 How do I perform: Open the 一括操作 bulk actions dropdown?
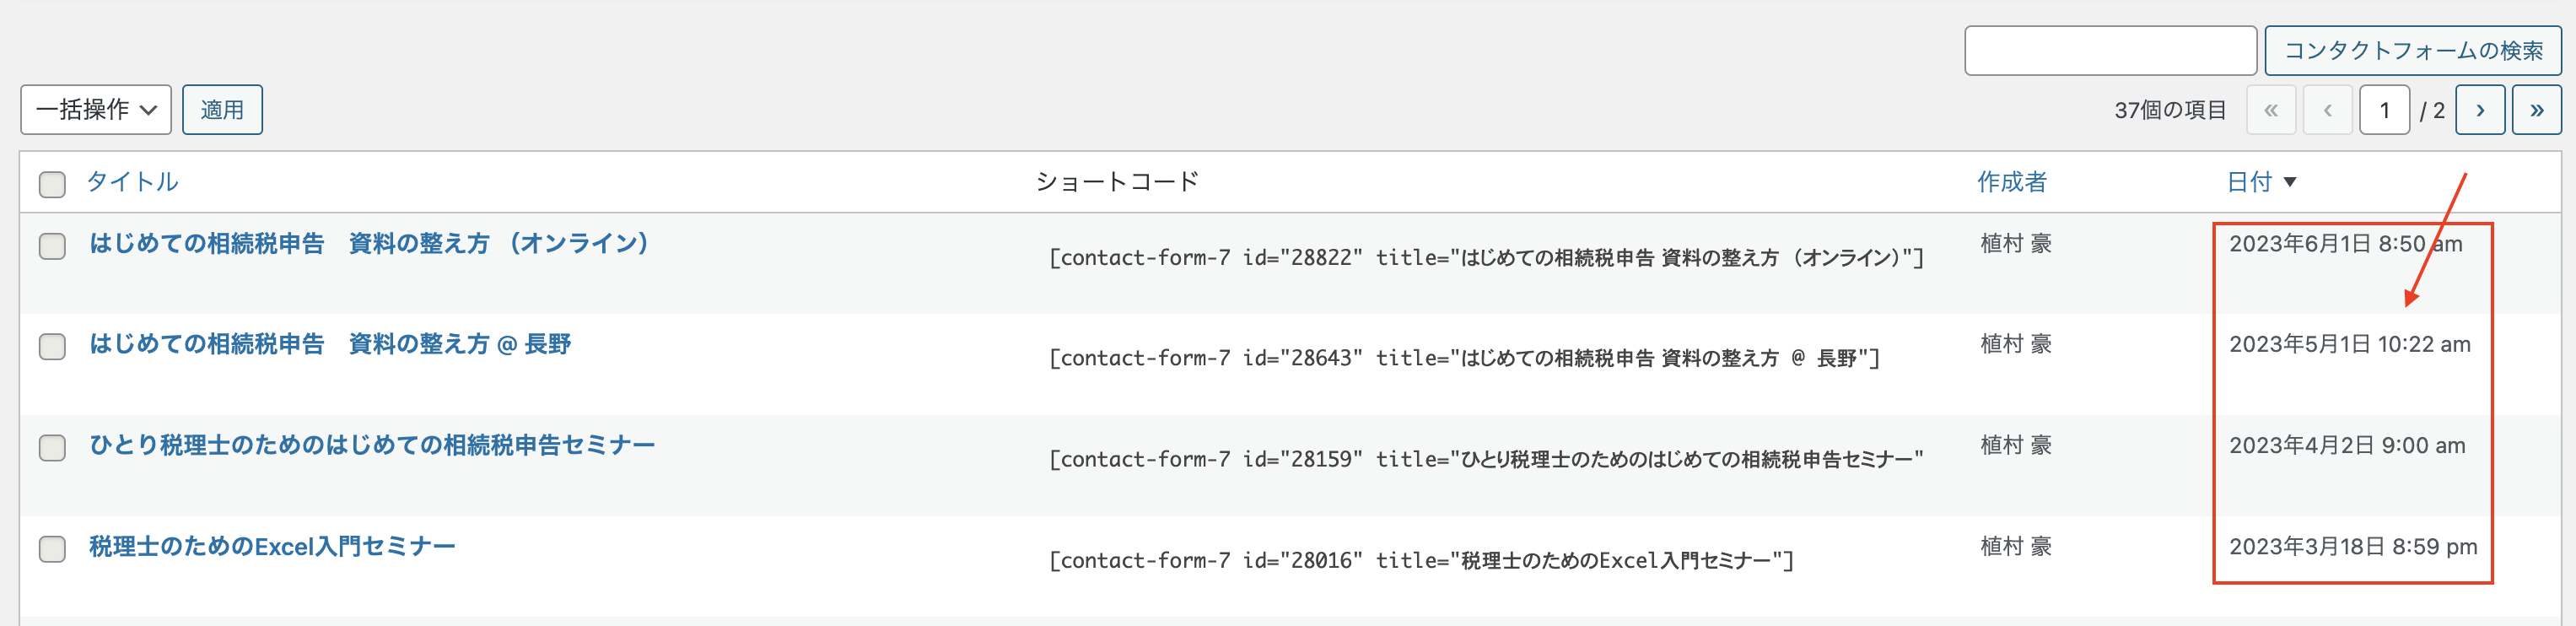(96, 110)
